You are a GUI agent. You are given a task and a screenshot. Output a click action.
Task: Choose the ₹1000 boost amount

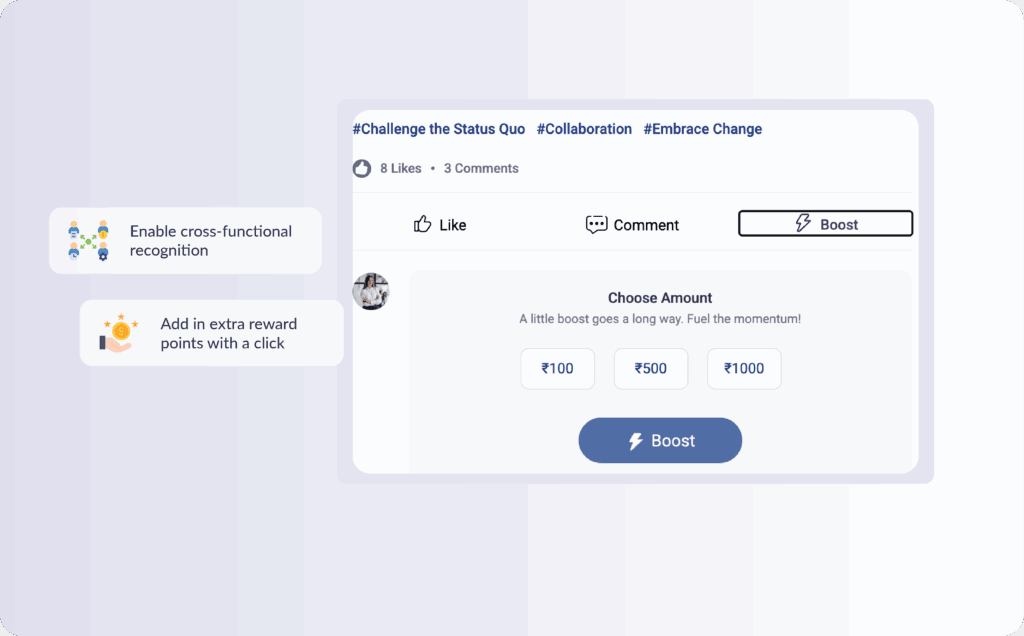pyautogui.click(x=743, y=369)
